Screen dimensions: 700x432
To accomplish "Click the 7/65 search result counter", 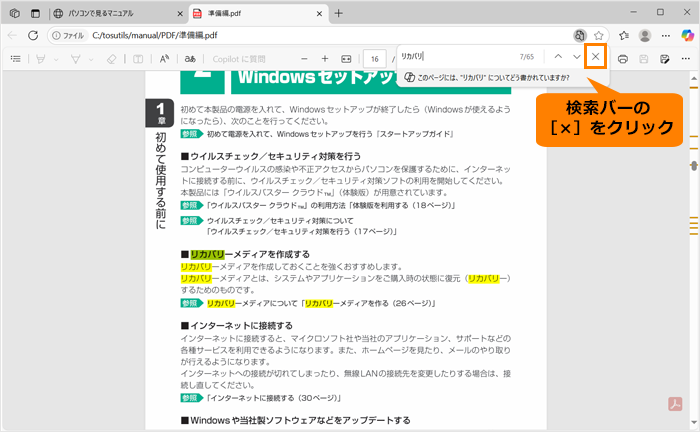I will click(x=527, y=57).
